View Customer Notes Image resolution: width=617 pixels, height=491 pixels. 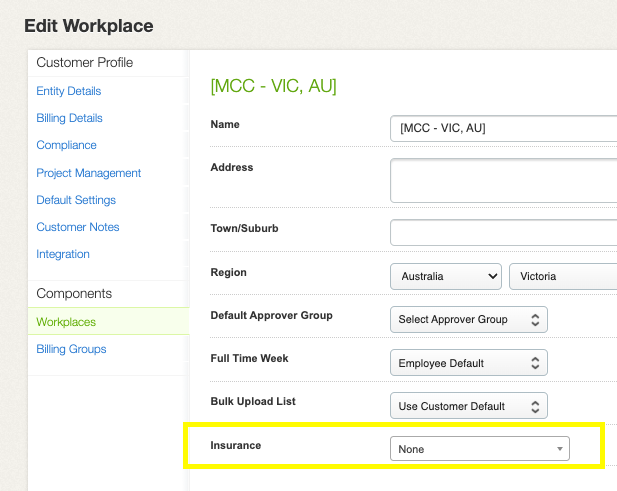pos(78,227)
